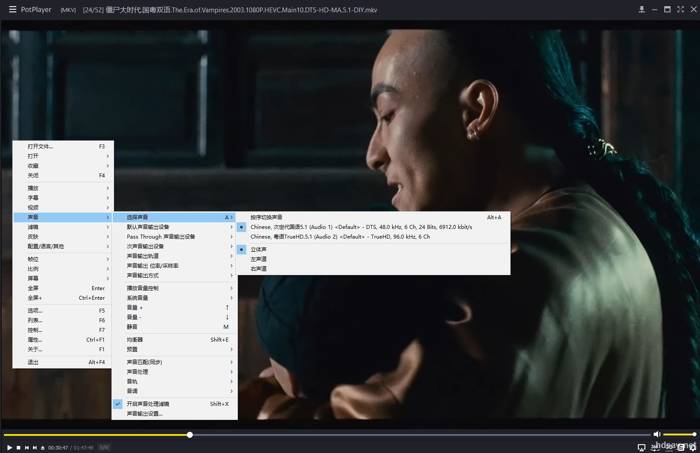Toggle the always-on-top pin icon
The width and height of the screenshot is (700, 453).
pyautogui.click(x=642, y=9)
